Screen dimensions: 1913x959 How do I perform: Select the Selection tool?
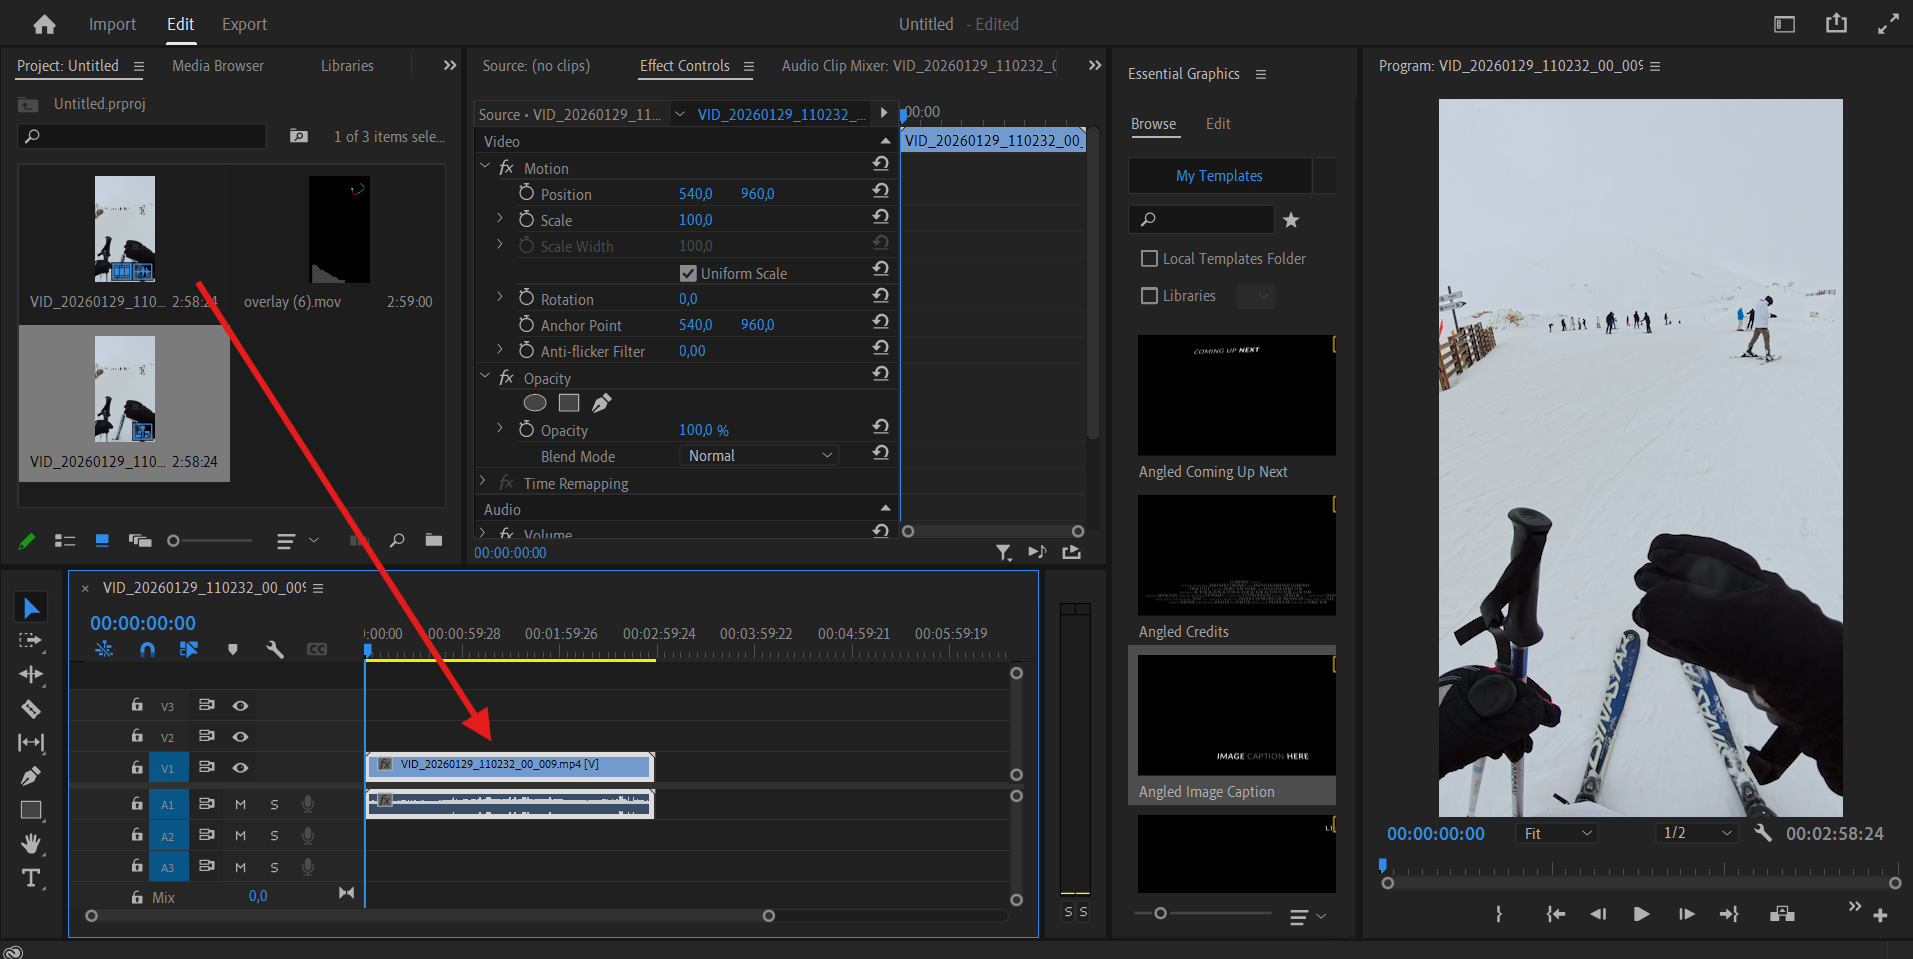tap(31, 606)
